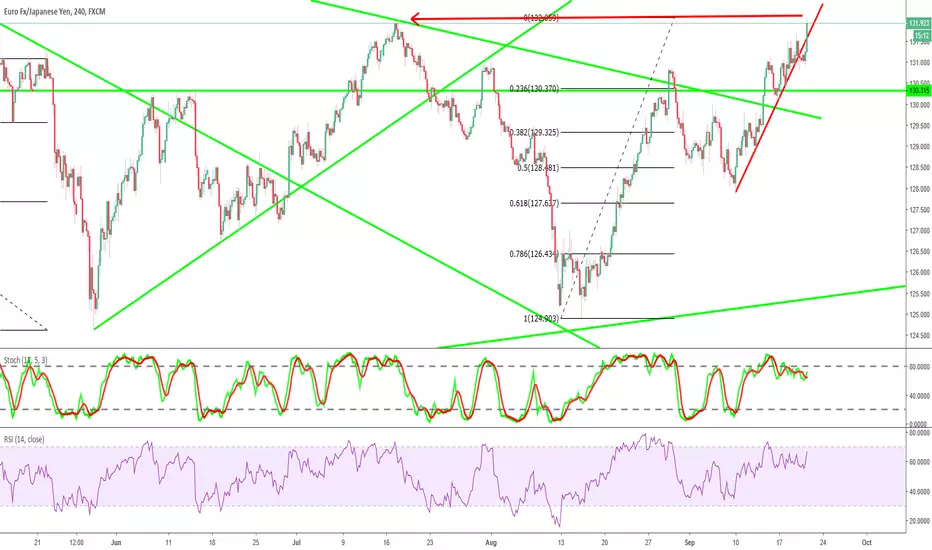932x550 pixels.
Task: Click the 9 label on the date axis
Action: (x=343, y=542)
